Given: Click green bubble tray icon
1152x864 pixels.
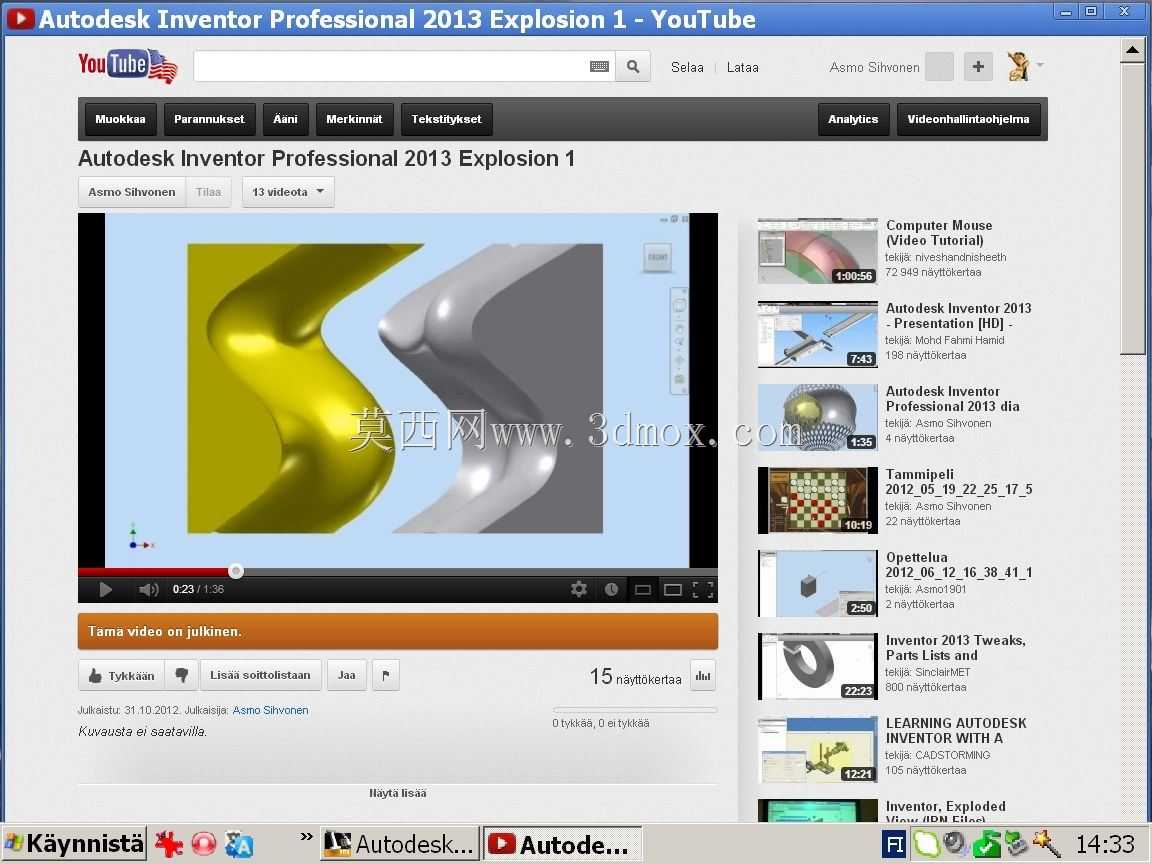Looking at the screenshot, I should pos(926,844).
